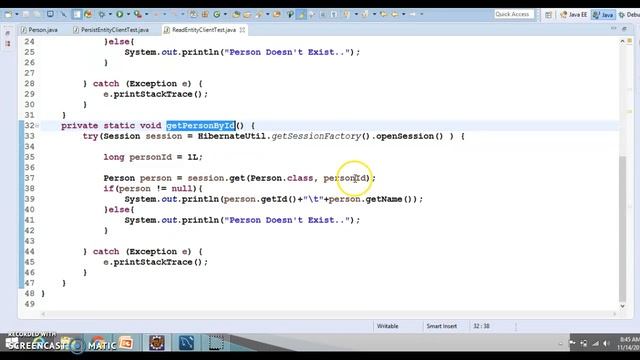
Task: Click the Last Edit Location arrow icon
Action: (383, 14)
